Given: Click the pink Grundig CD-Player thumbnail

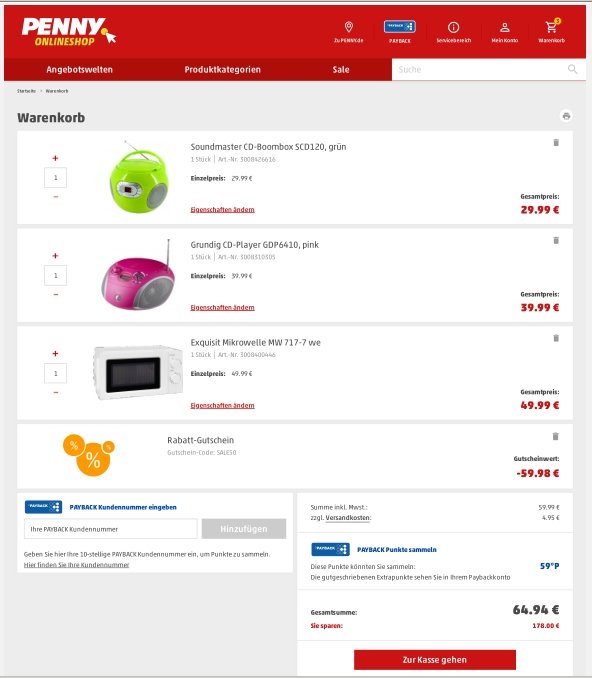Looking at the screenshot, I should pyautogui.click(x=139, y=275).
